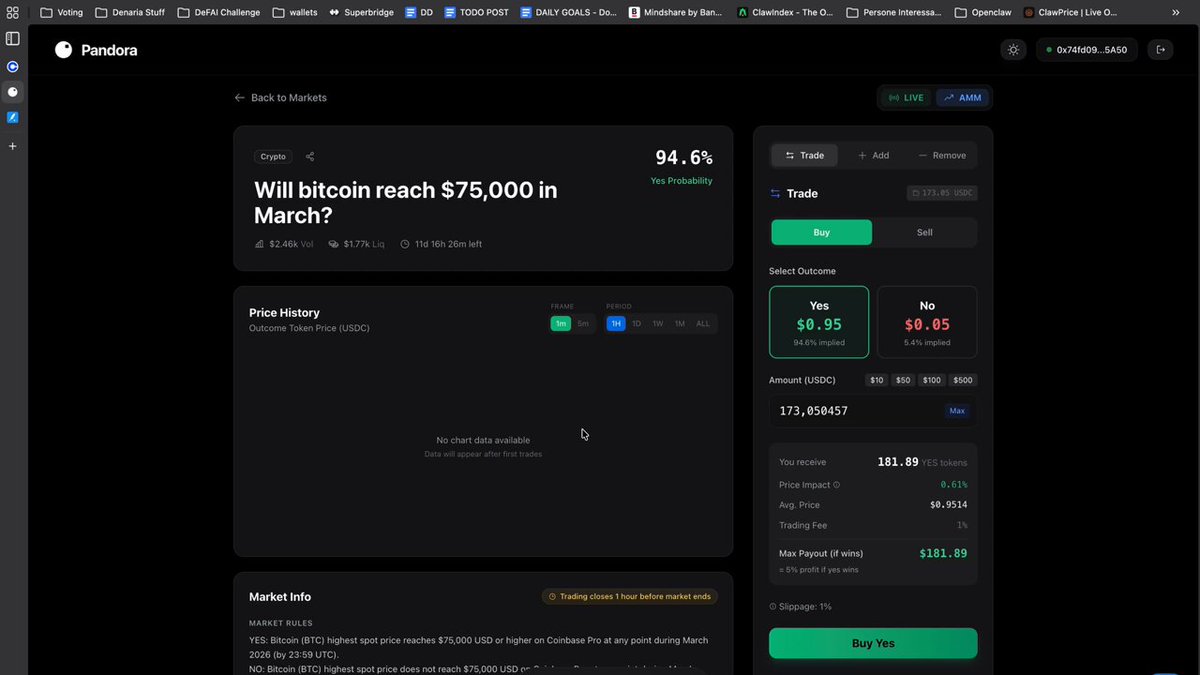Screen dimensions: 1200x675
Task: Open the Slippage 1% setting
Action: (x=800, y=606)
